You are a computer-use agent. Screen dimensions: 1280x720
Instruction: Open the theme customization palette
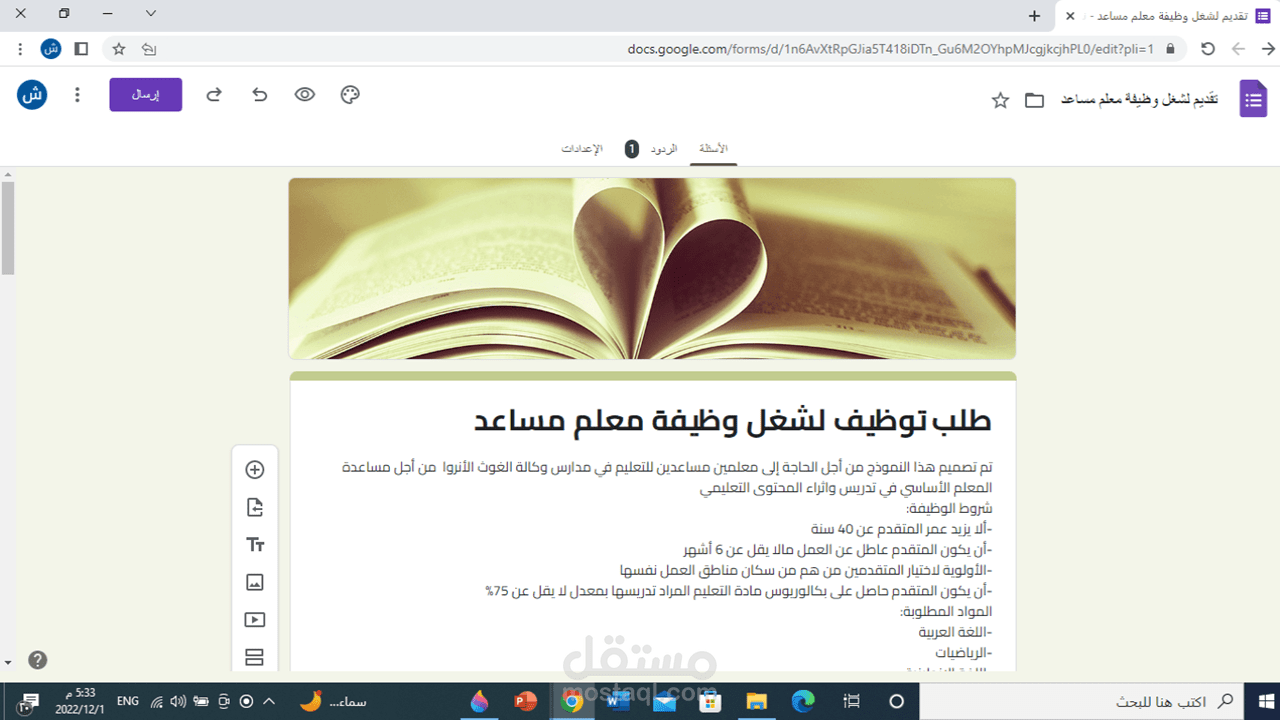click(349, 94)
